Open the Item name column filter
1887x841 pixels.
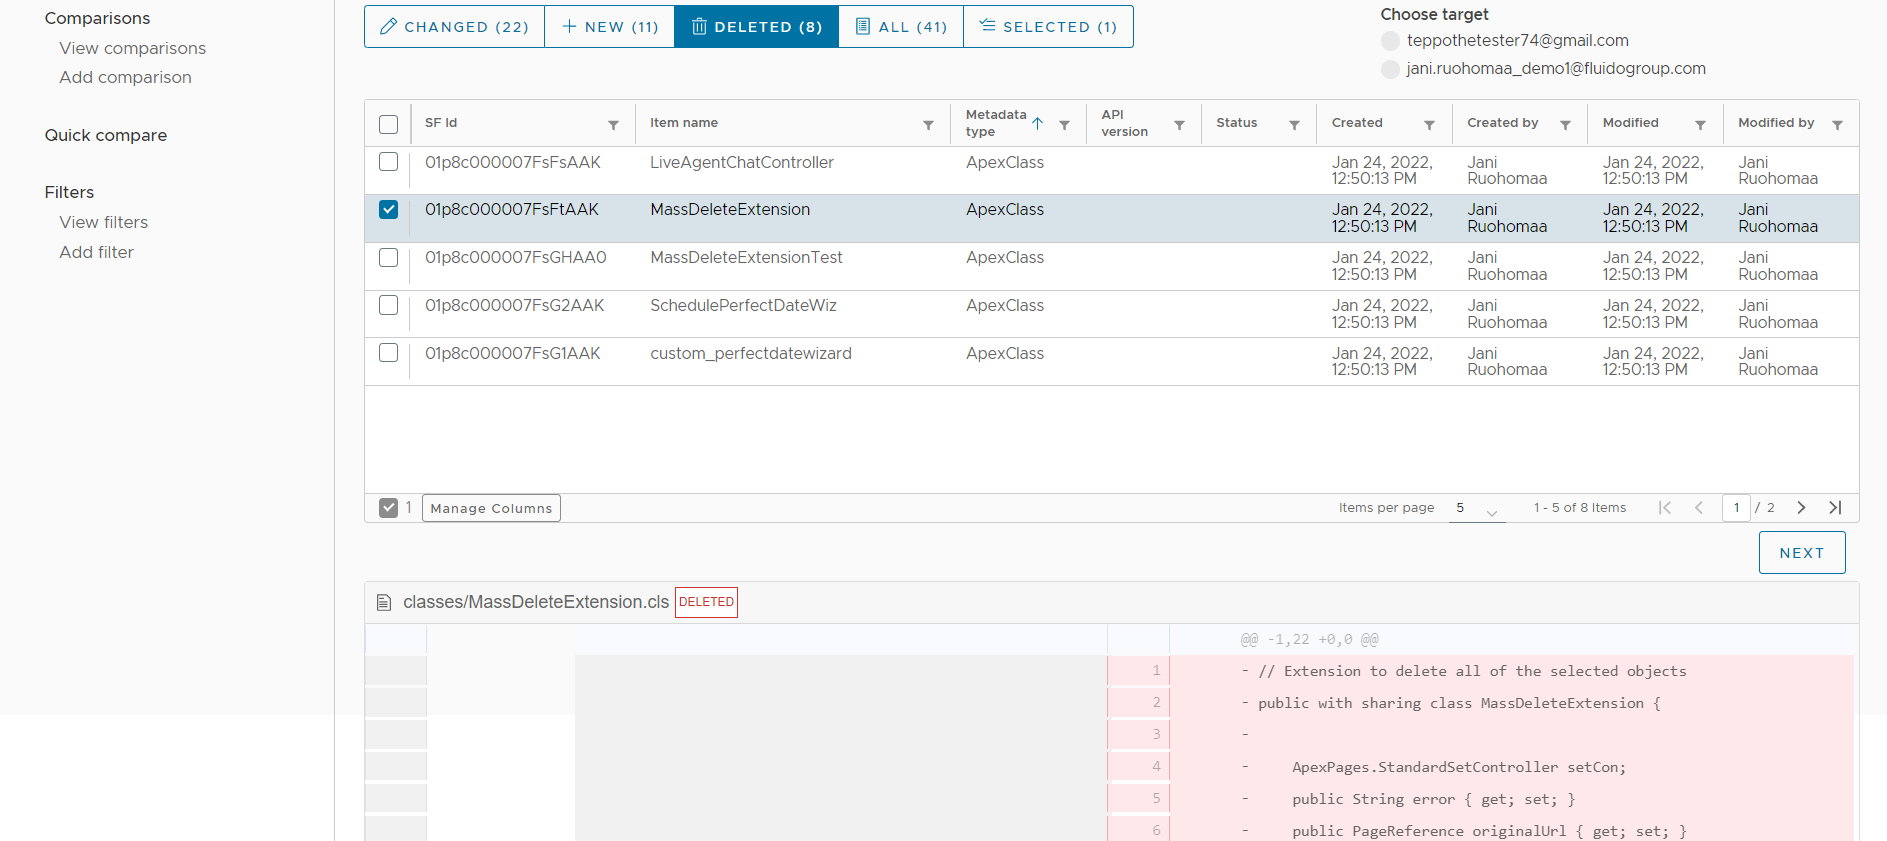click(x=928, y=125)
